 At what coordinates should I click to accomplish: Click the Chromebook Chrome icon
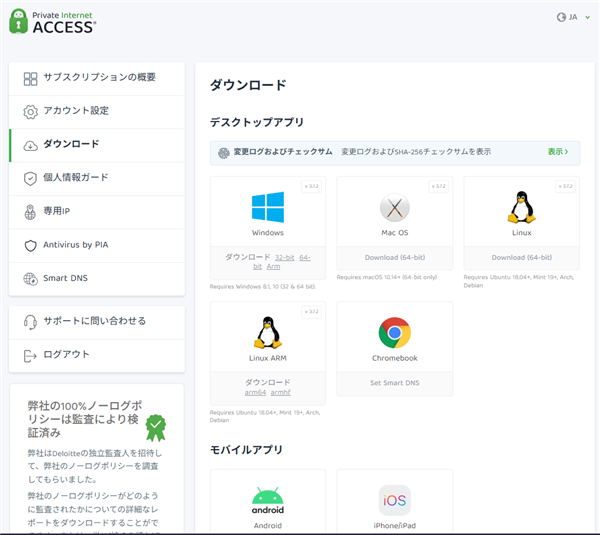pos(395,333)
